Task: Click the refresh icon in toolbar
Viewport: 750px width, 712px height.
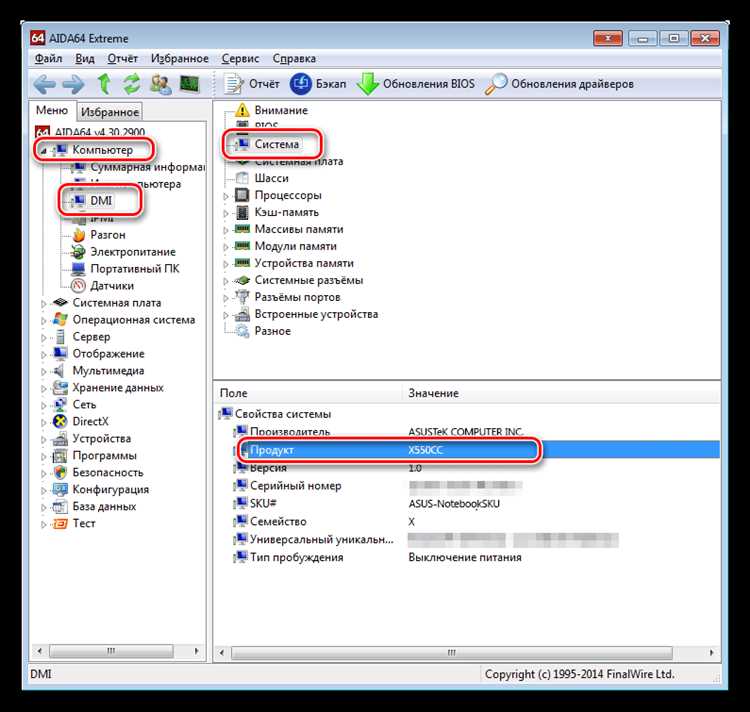Action: point(131,84)
